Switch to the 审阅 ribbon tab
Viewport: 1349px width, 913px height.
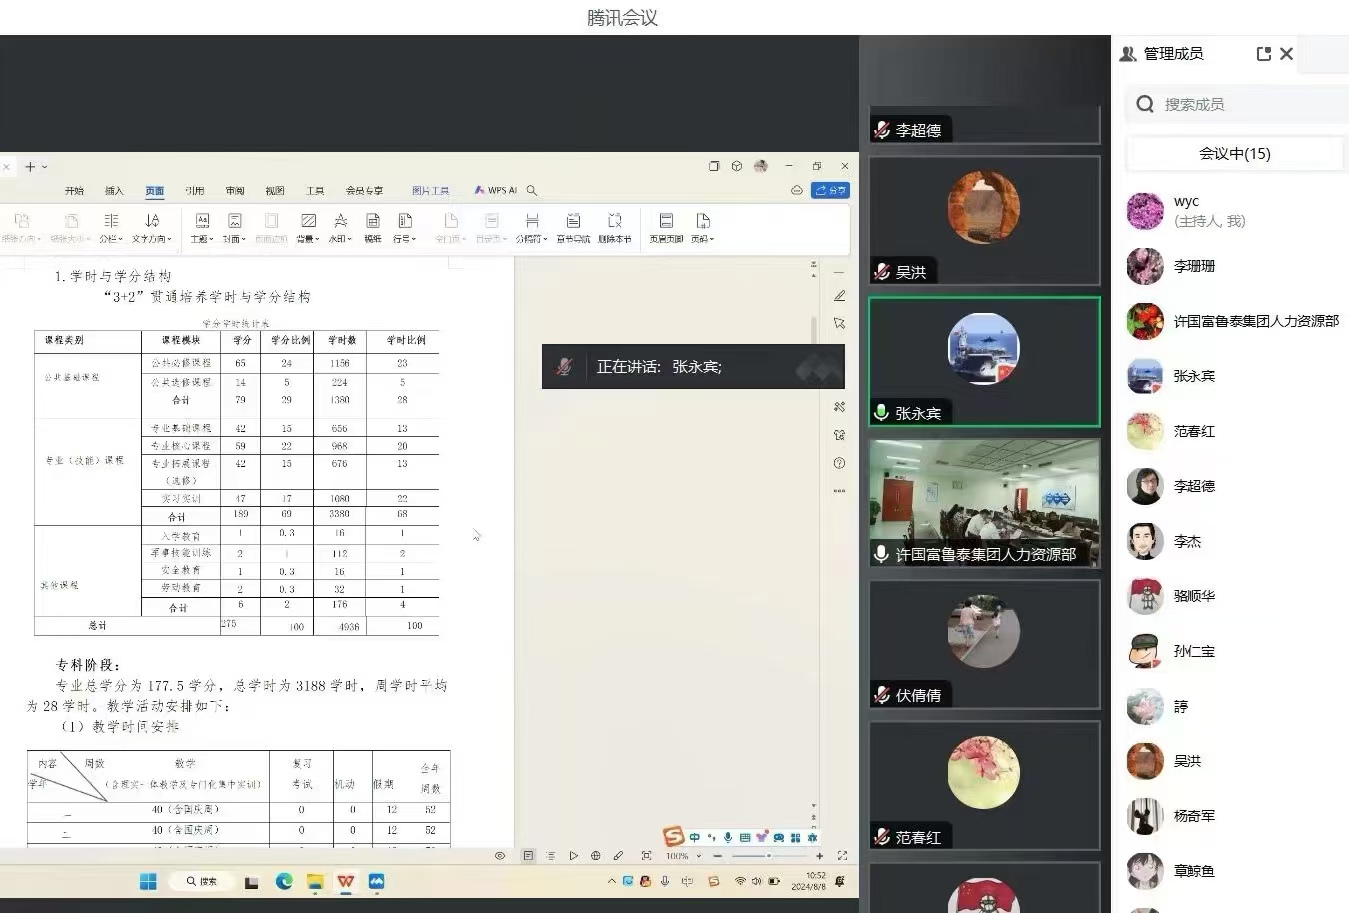coord(235,190)
